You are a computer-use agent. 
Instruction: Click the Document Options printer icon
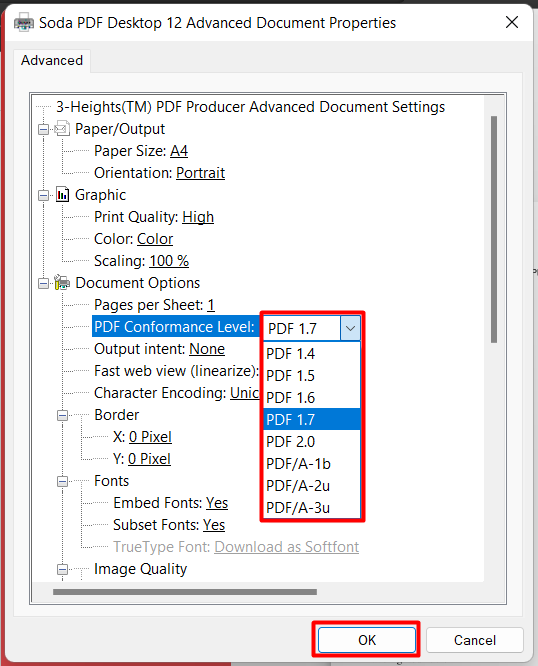pyautogui.click(x=62, y=282)
